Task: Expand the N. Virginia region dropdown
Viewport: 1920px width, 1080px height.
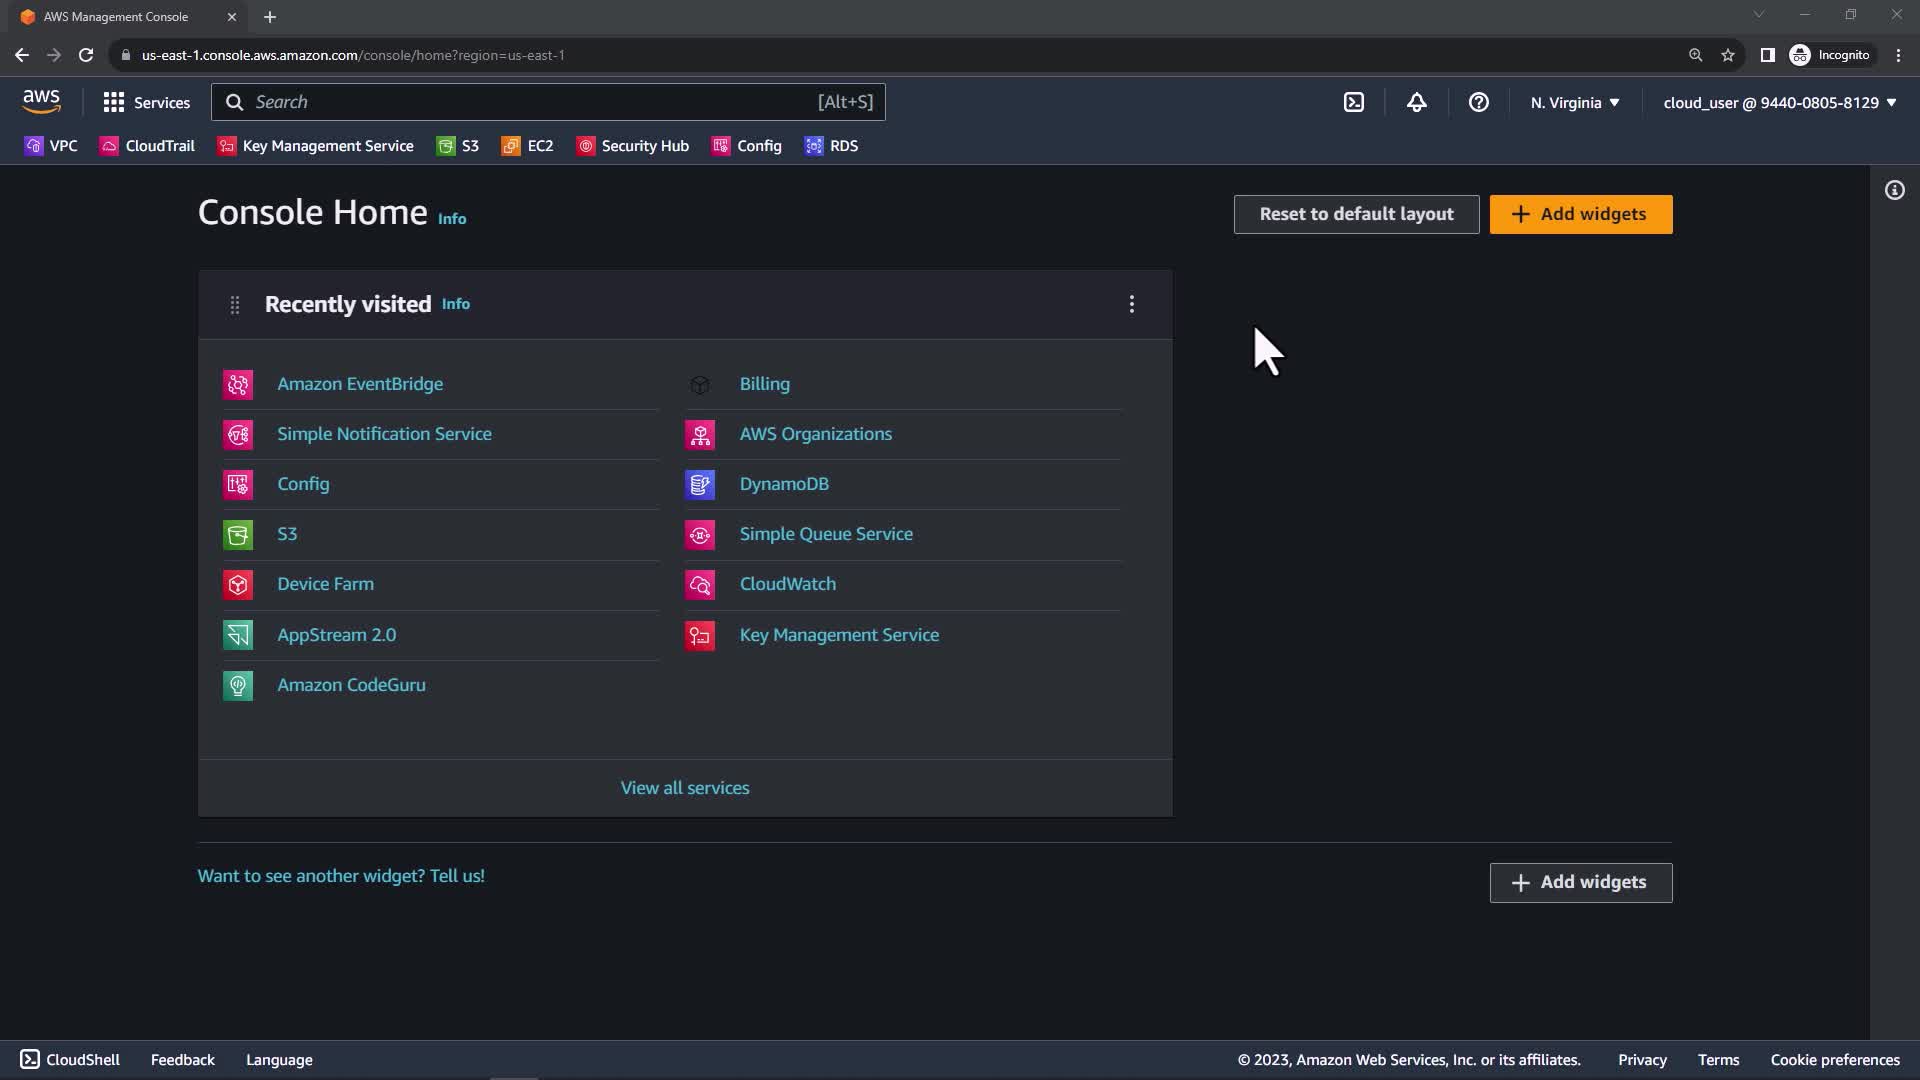Action: pyautogui.click(x=1574, y=103)
